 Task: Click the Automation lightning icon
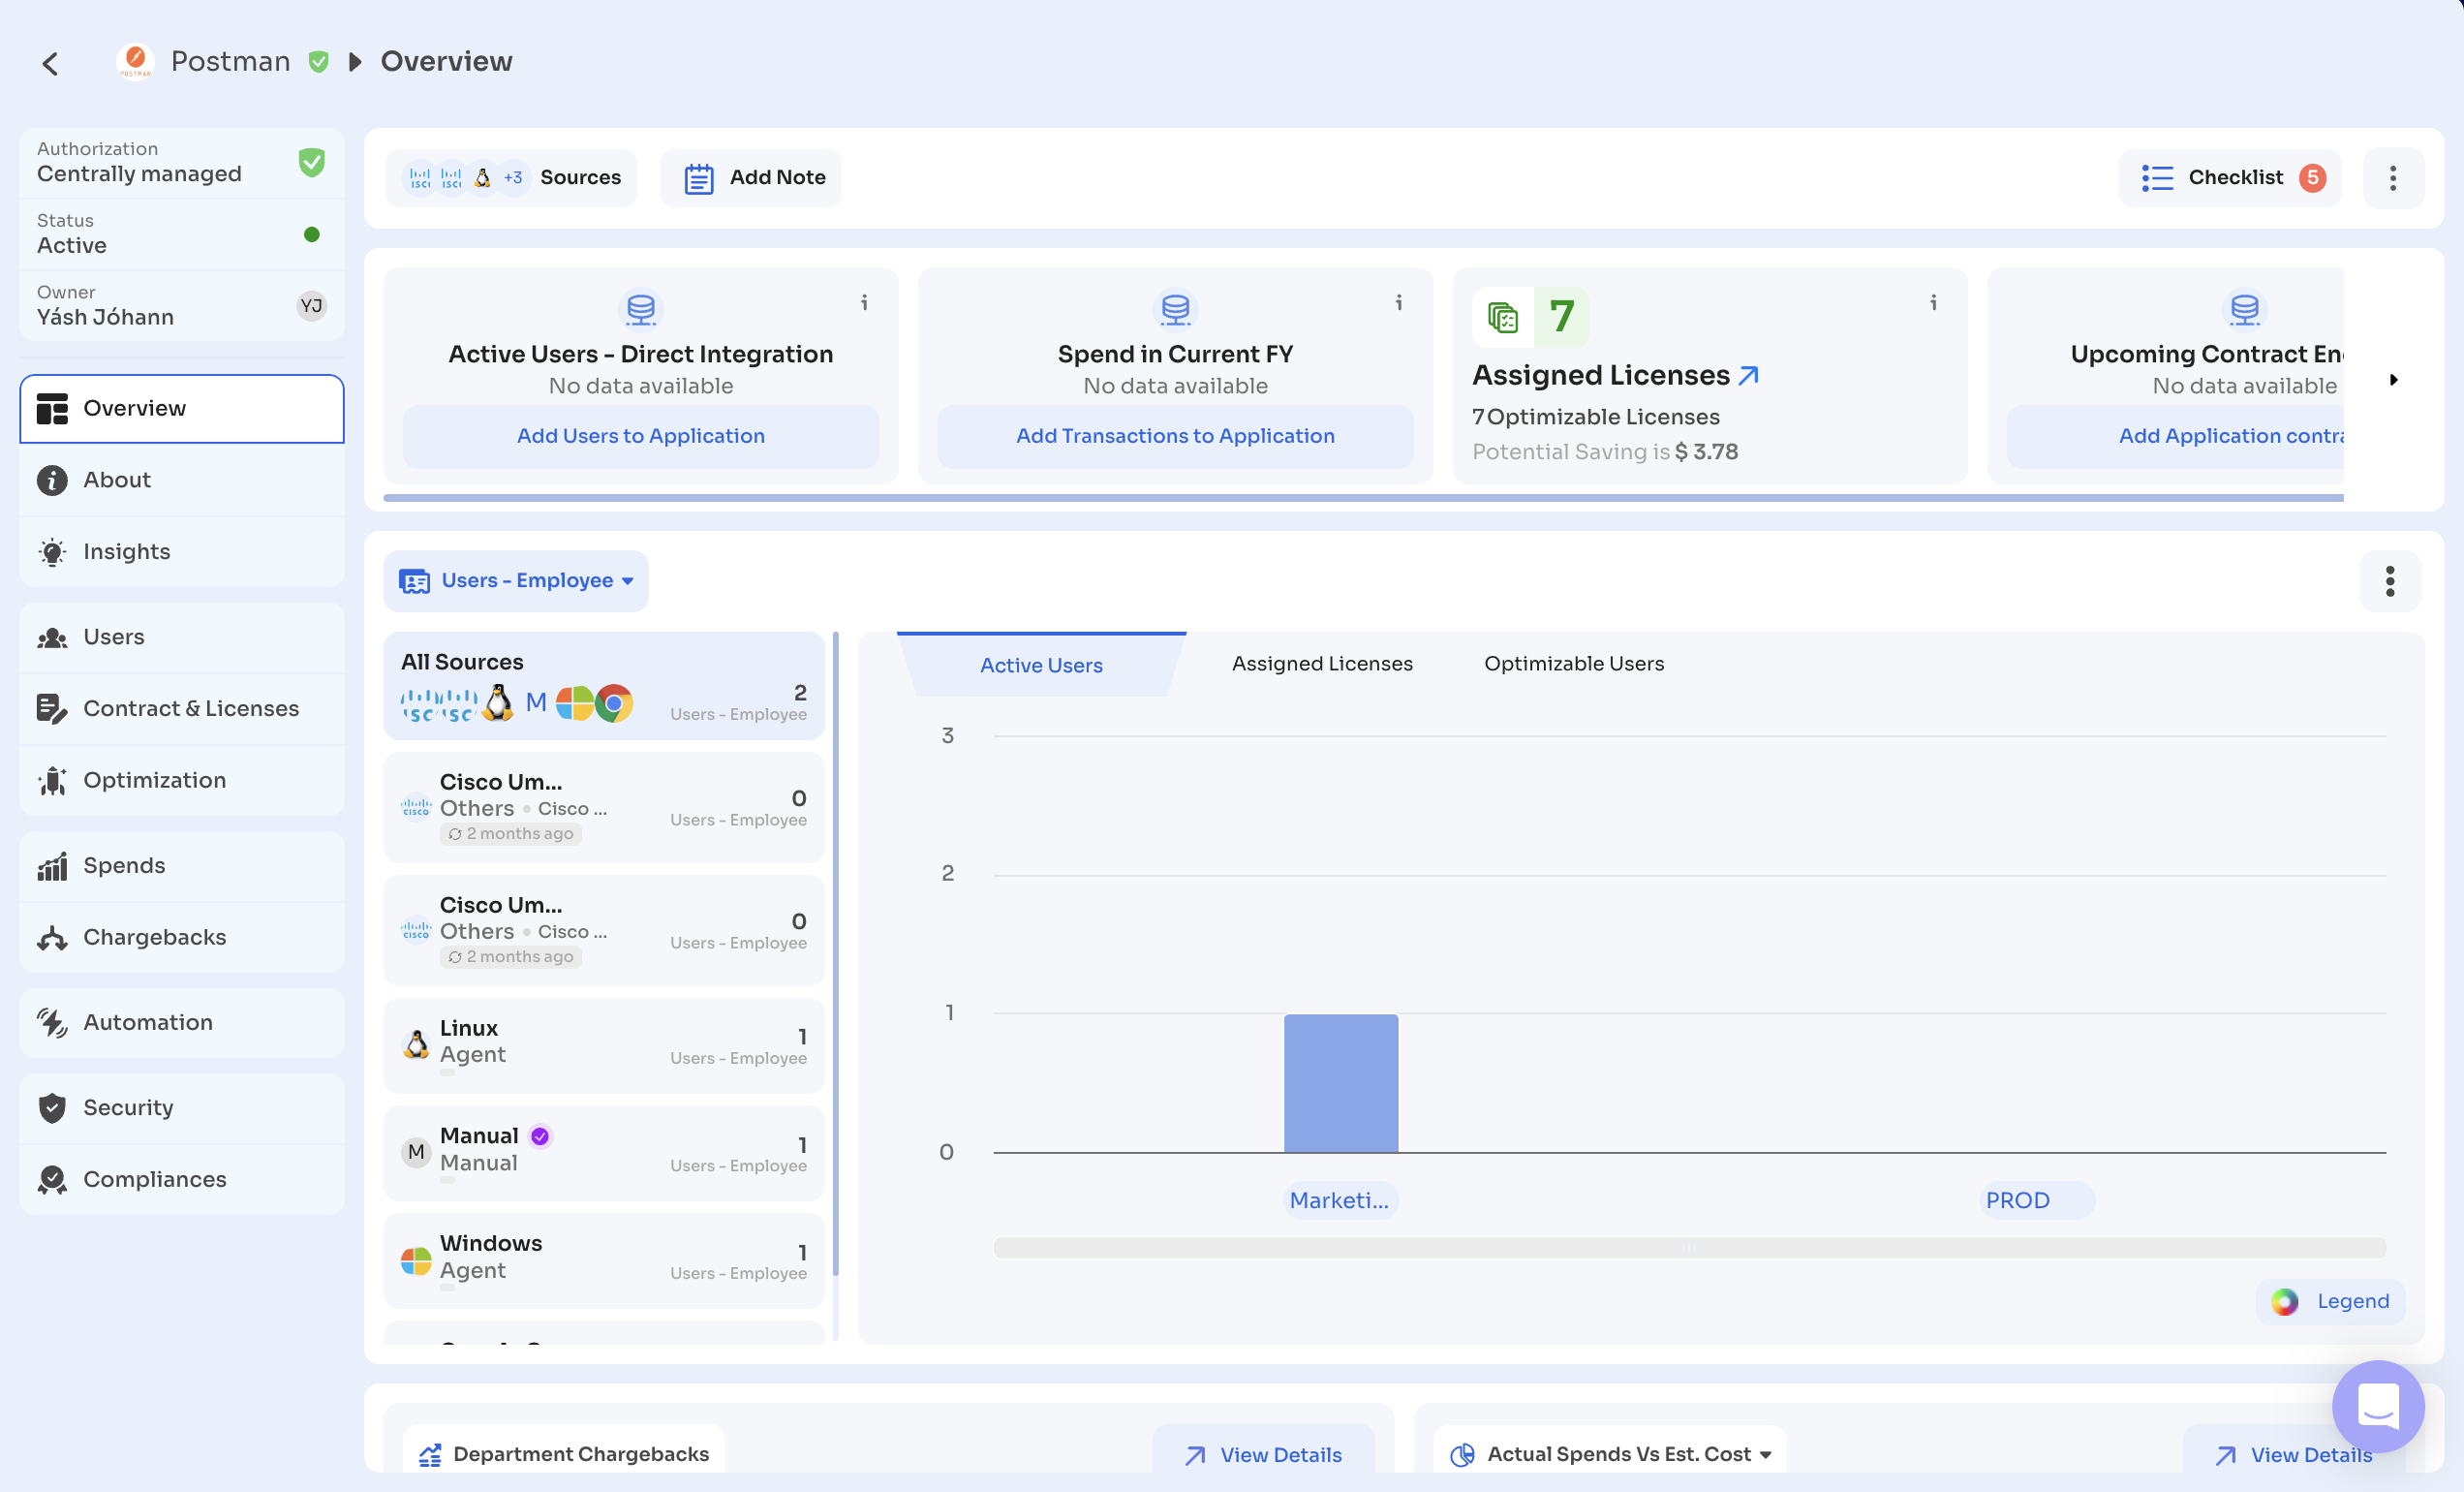[x=52, y=1023]
